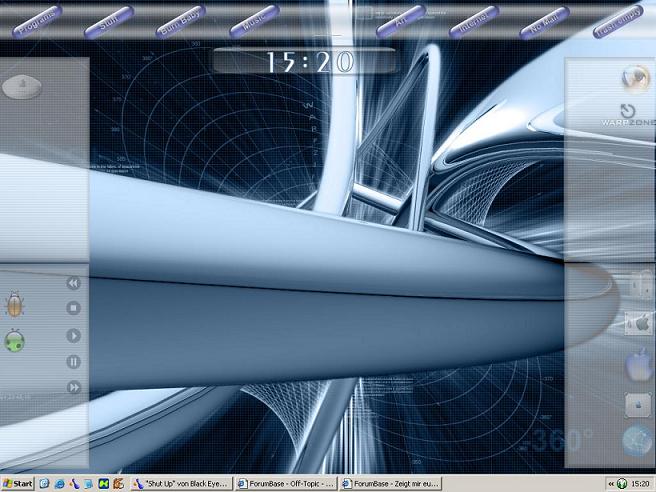
Task: Click the taskbar clock showing 15:20
Action: click(x=640, y=484)
